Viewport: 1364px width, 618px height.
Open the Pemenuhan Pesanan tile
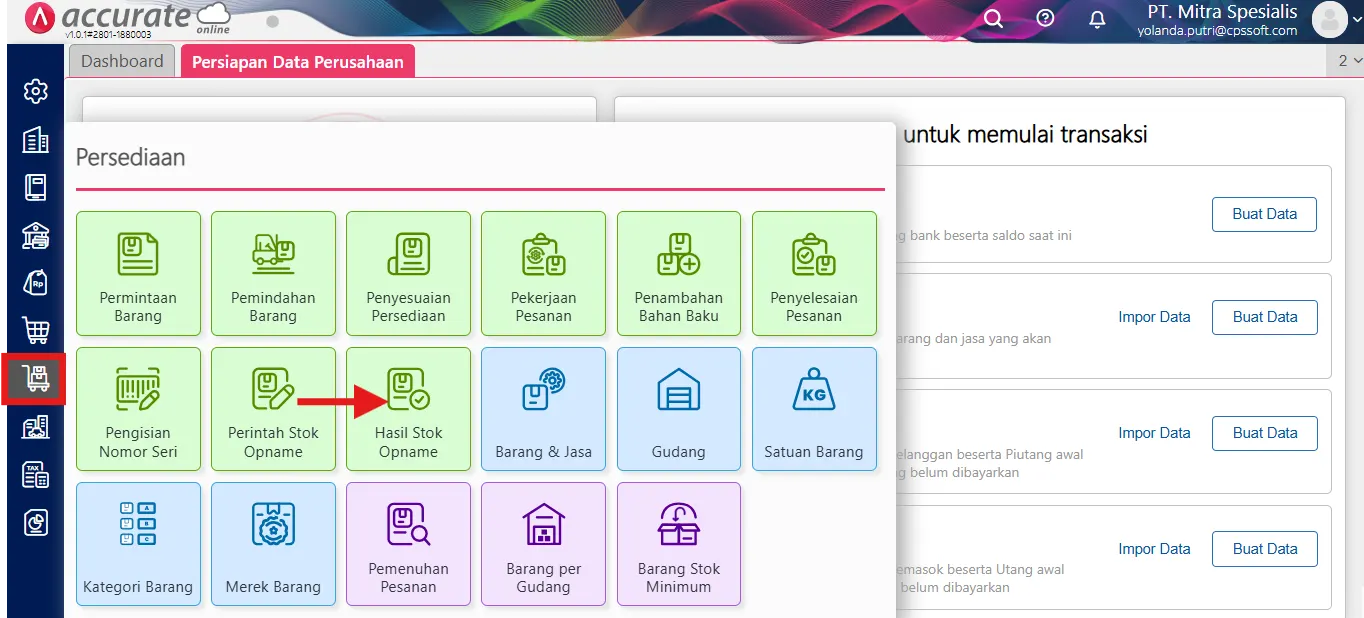[x=408, y=544]
